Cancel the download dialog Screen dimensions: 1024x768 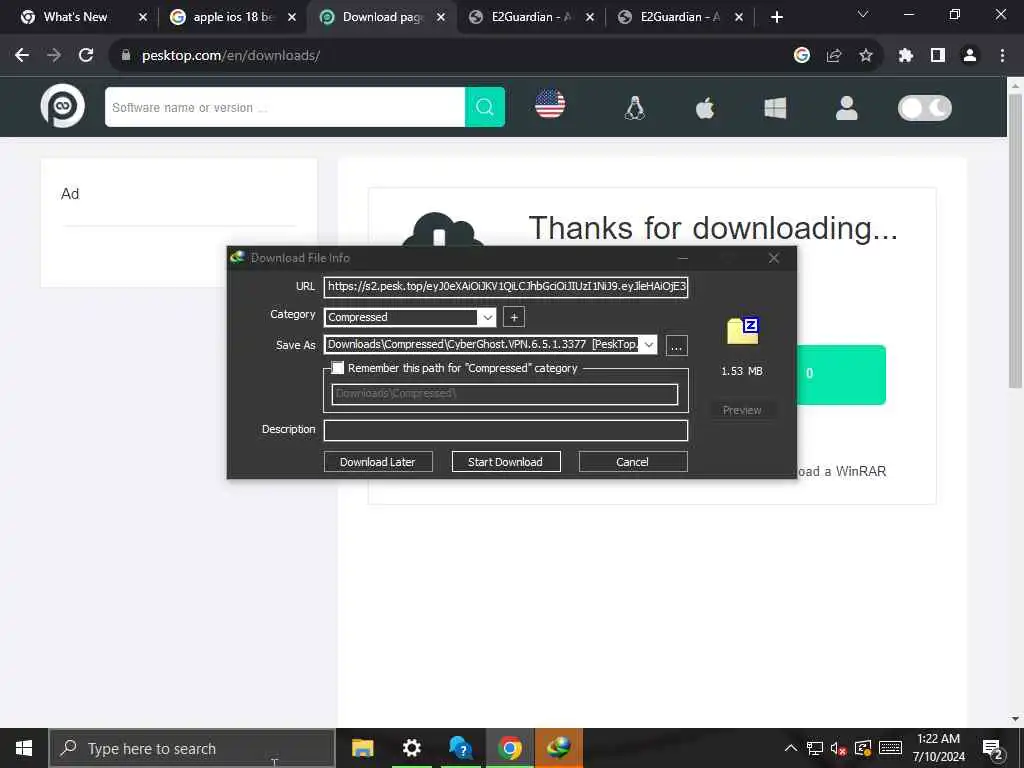[x=633, y=462]
